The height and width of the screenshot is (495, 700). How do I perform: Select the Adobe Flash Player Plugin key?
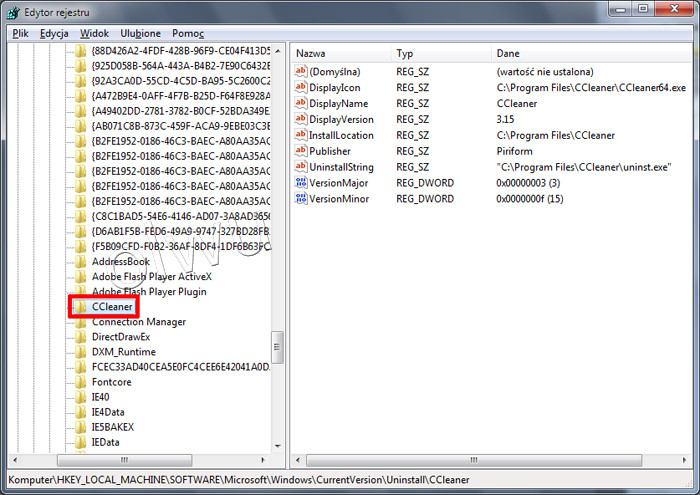(x=149, y=291)
